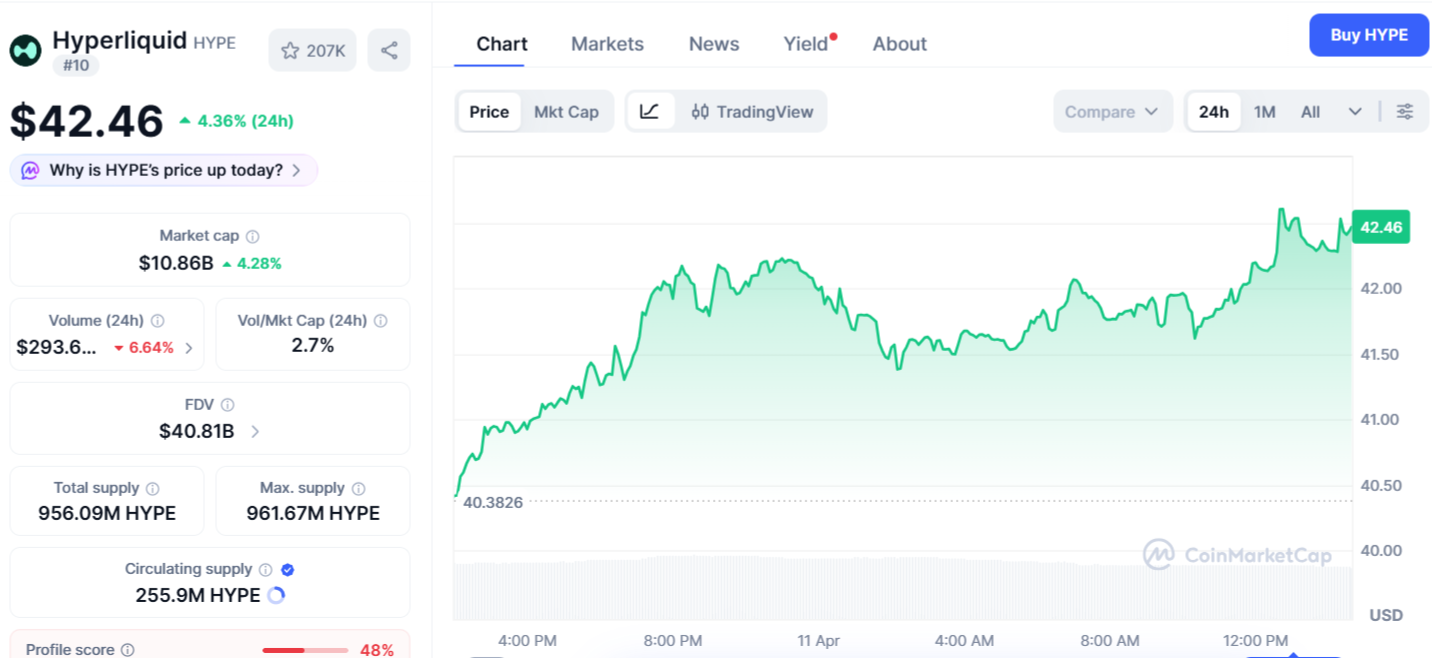
Task: Open the share icon next to watchlist
Action: coord(389,49)
